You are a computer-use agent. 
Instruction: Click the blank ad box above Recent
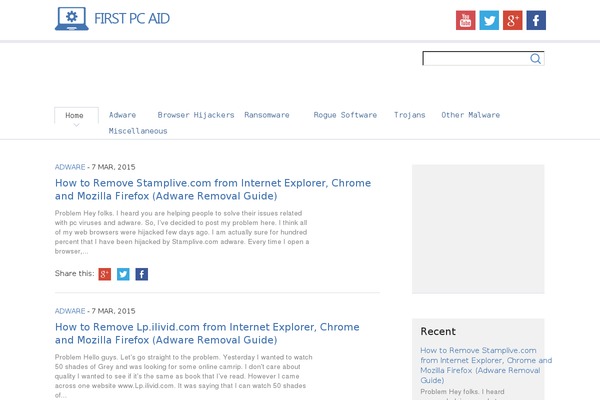[x=478, y=229]
